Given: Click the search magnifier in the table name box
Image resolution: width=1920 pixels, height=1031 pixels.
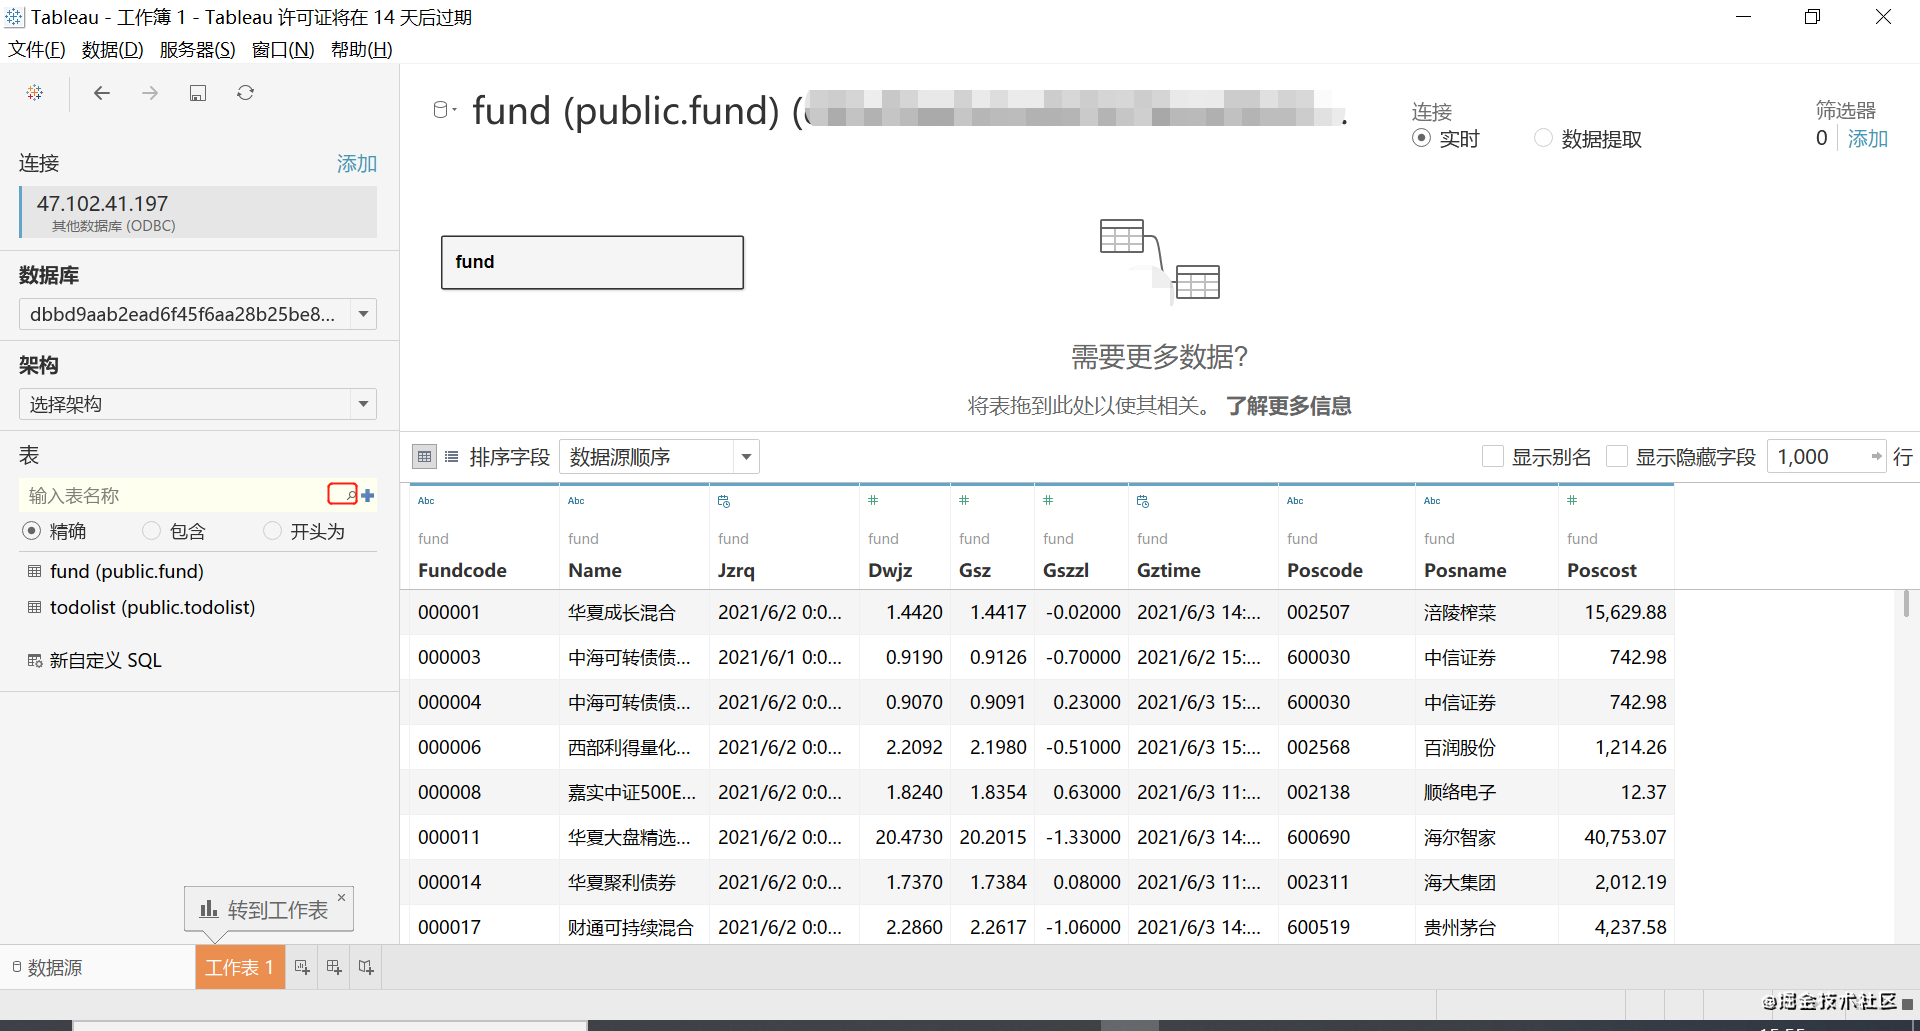Looking at the screenshot, I should click(350, 495).
